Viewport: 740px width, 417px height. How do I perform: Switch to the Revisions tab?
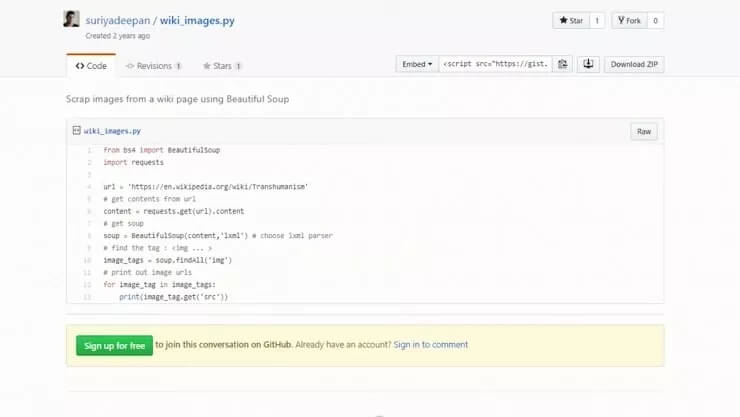click(x=153, y=66)
